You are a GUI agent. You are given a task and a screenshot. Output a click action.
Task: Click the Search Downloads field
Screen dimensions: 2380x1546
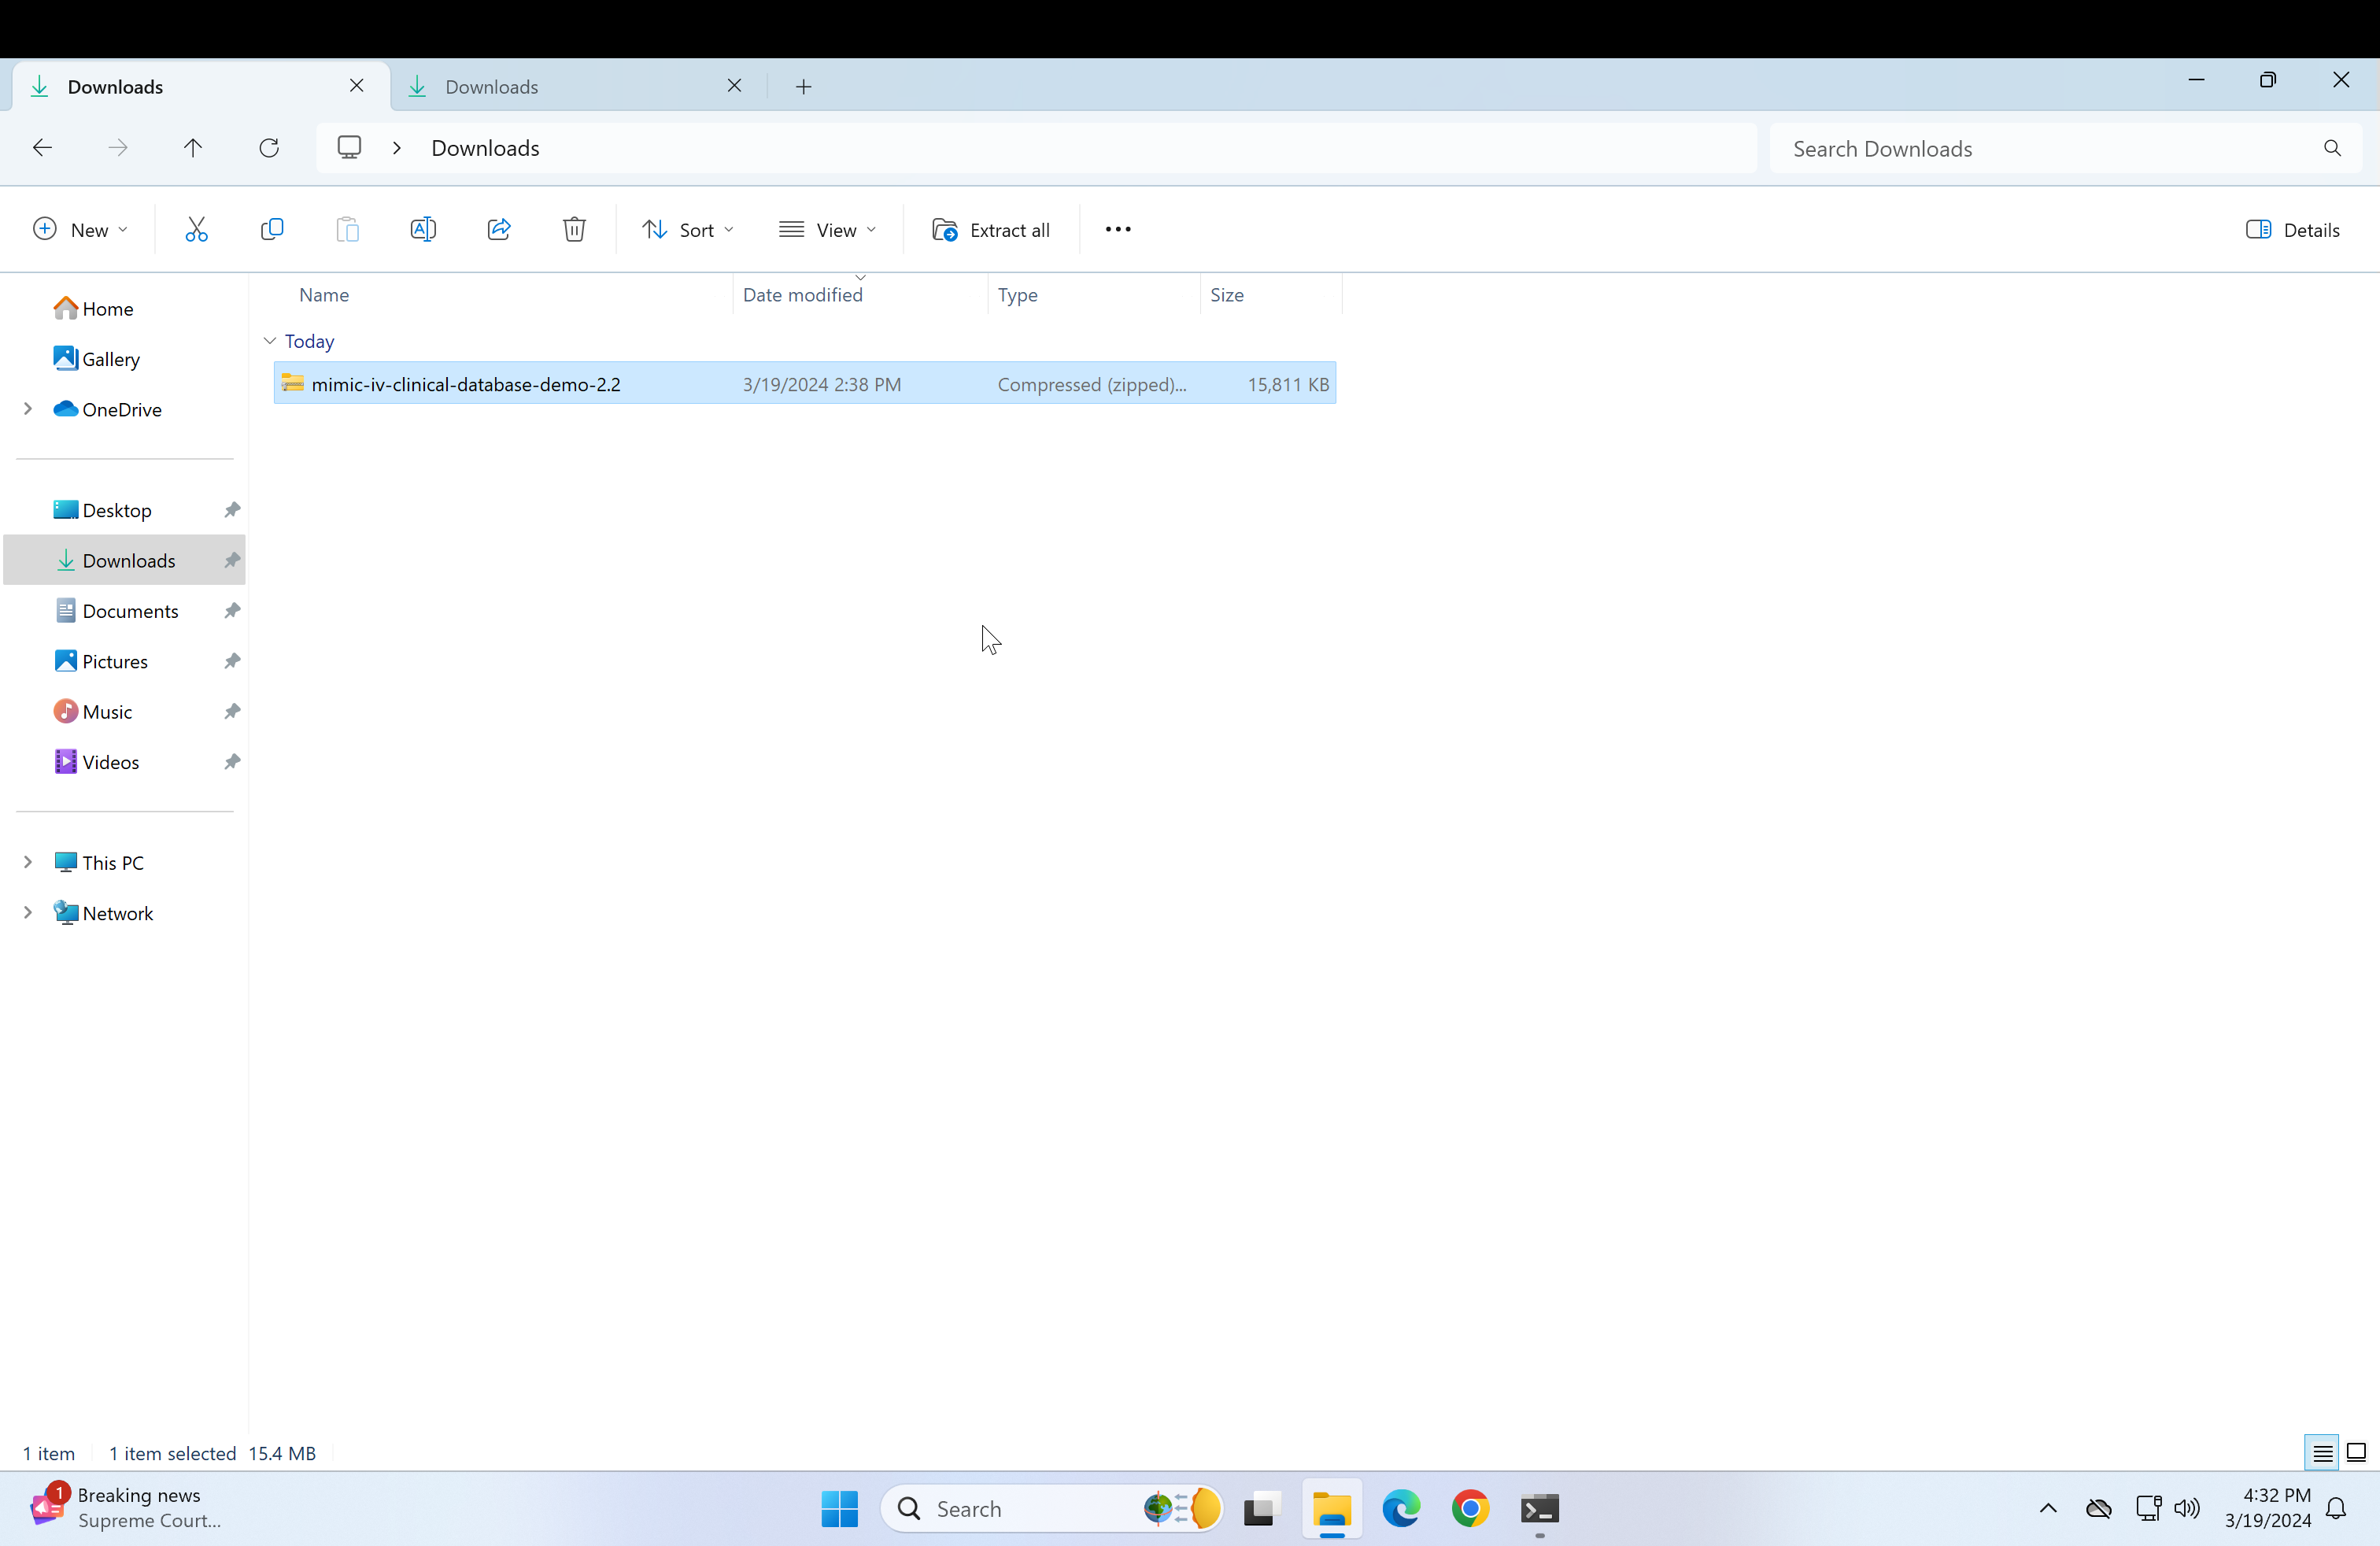tap(2050, 149)
